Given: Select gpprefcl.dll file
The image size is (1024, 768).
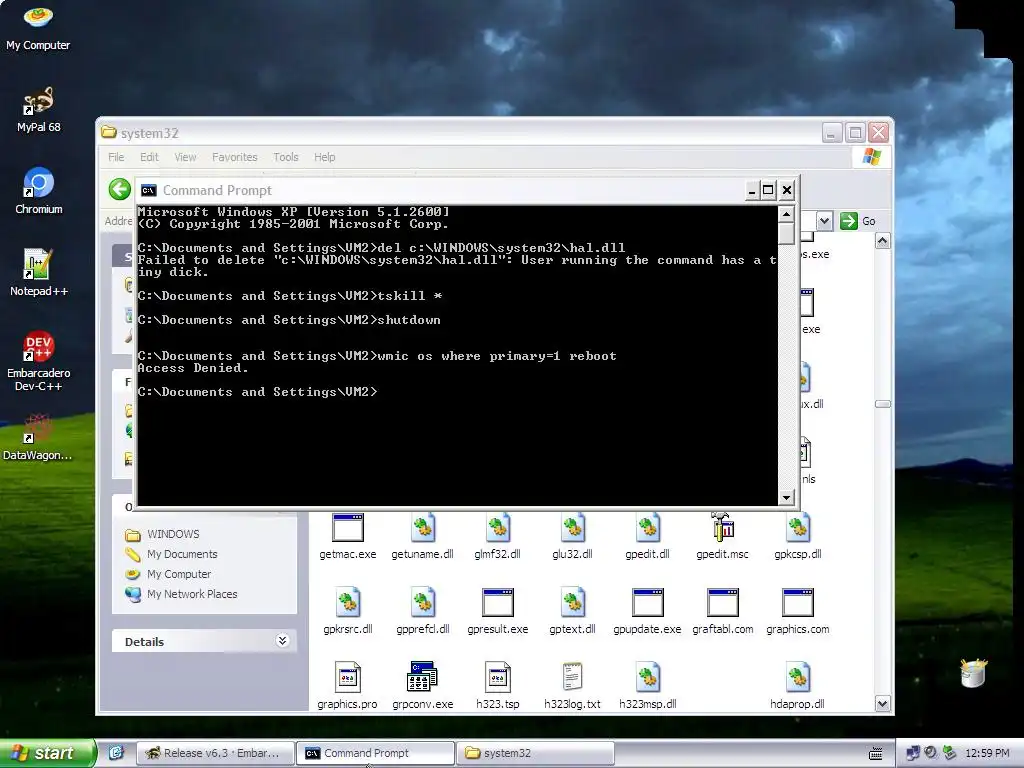Looking at the screenshot, I should (423, 612).
